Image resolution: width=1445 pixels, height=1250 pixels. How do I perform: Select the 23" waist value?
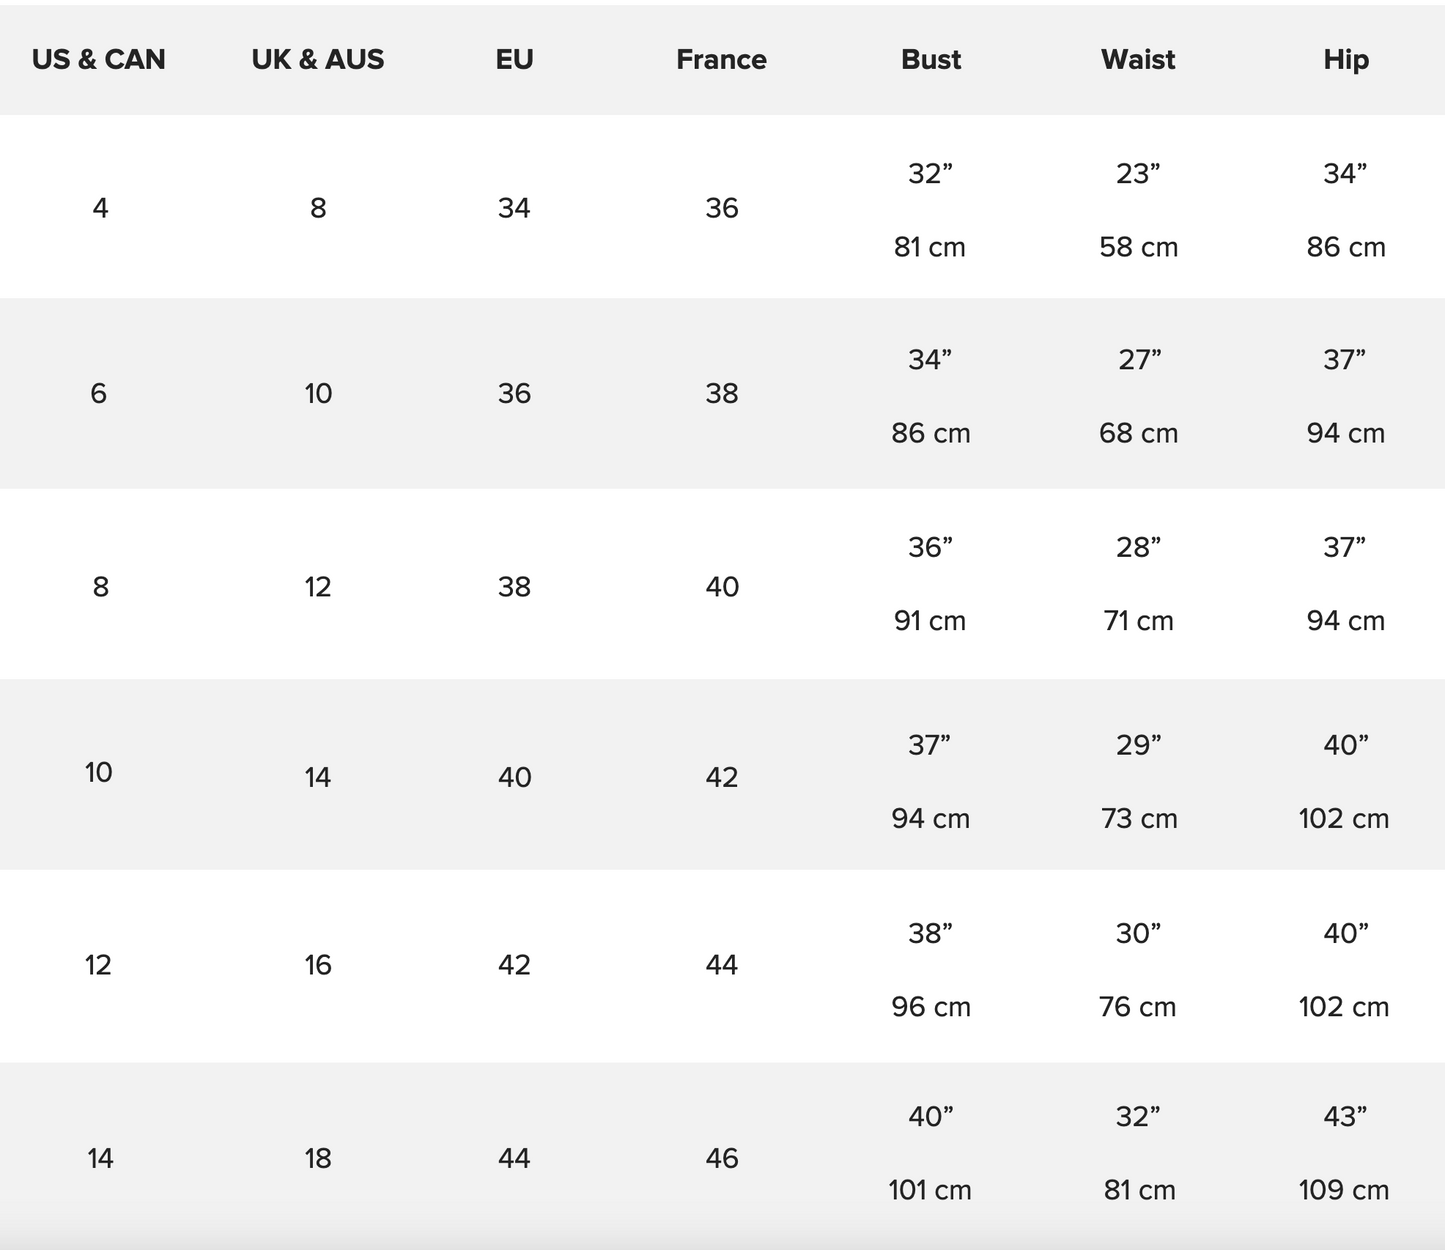pyautogui.click(x=1139, y=174)
